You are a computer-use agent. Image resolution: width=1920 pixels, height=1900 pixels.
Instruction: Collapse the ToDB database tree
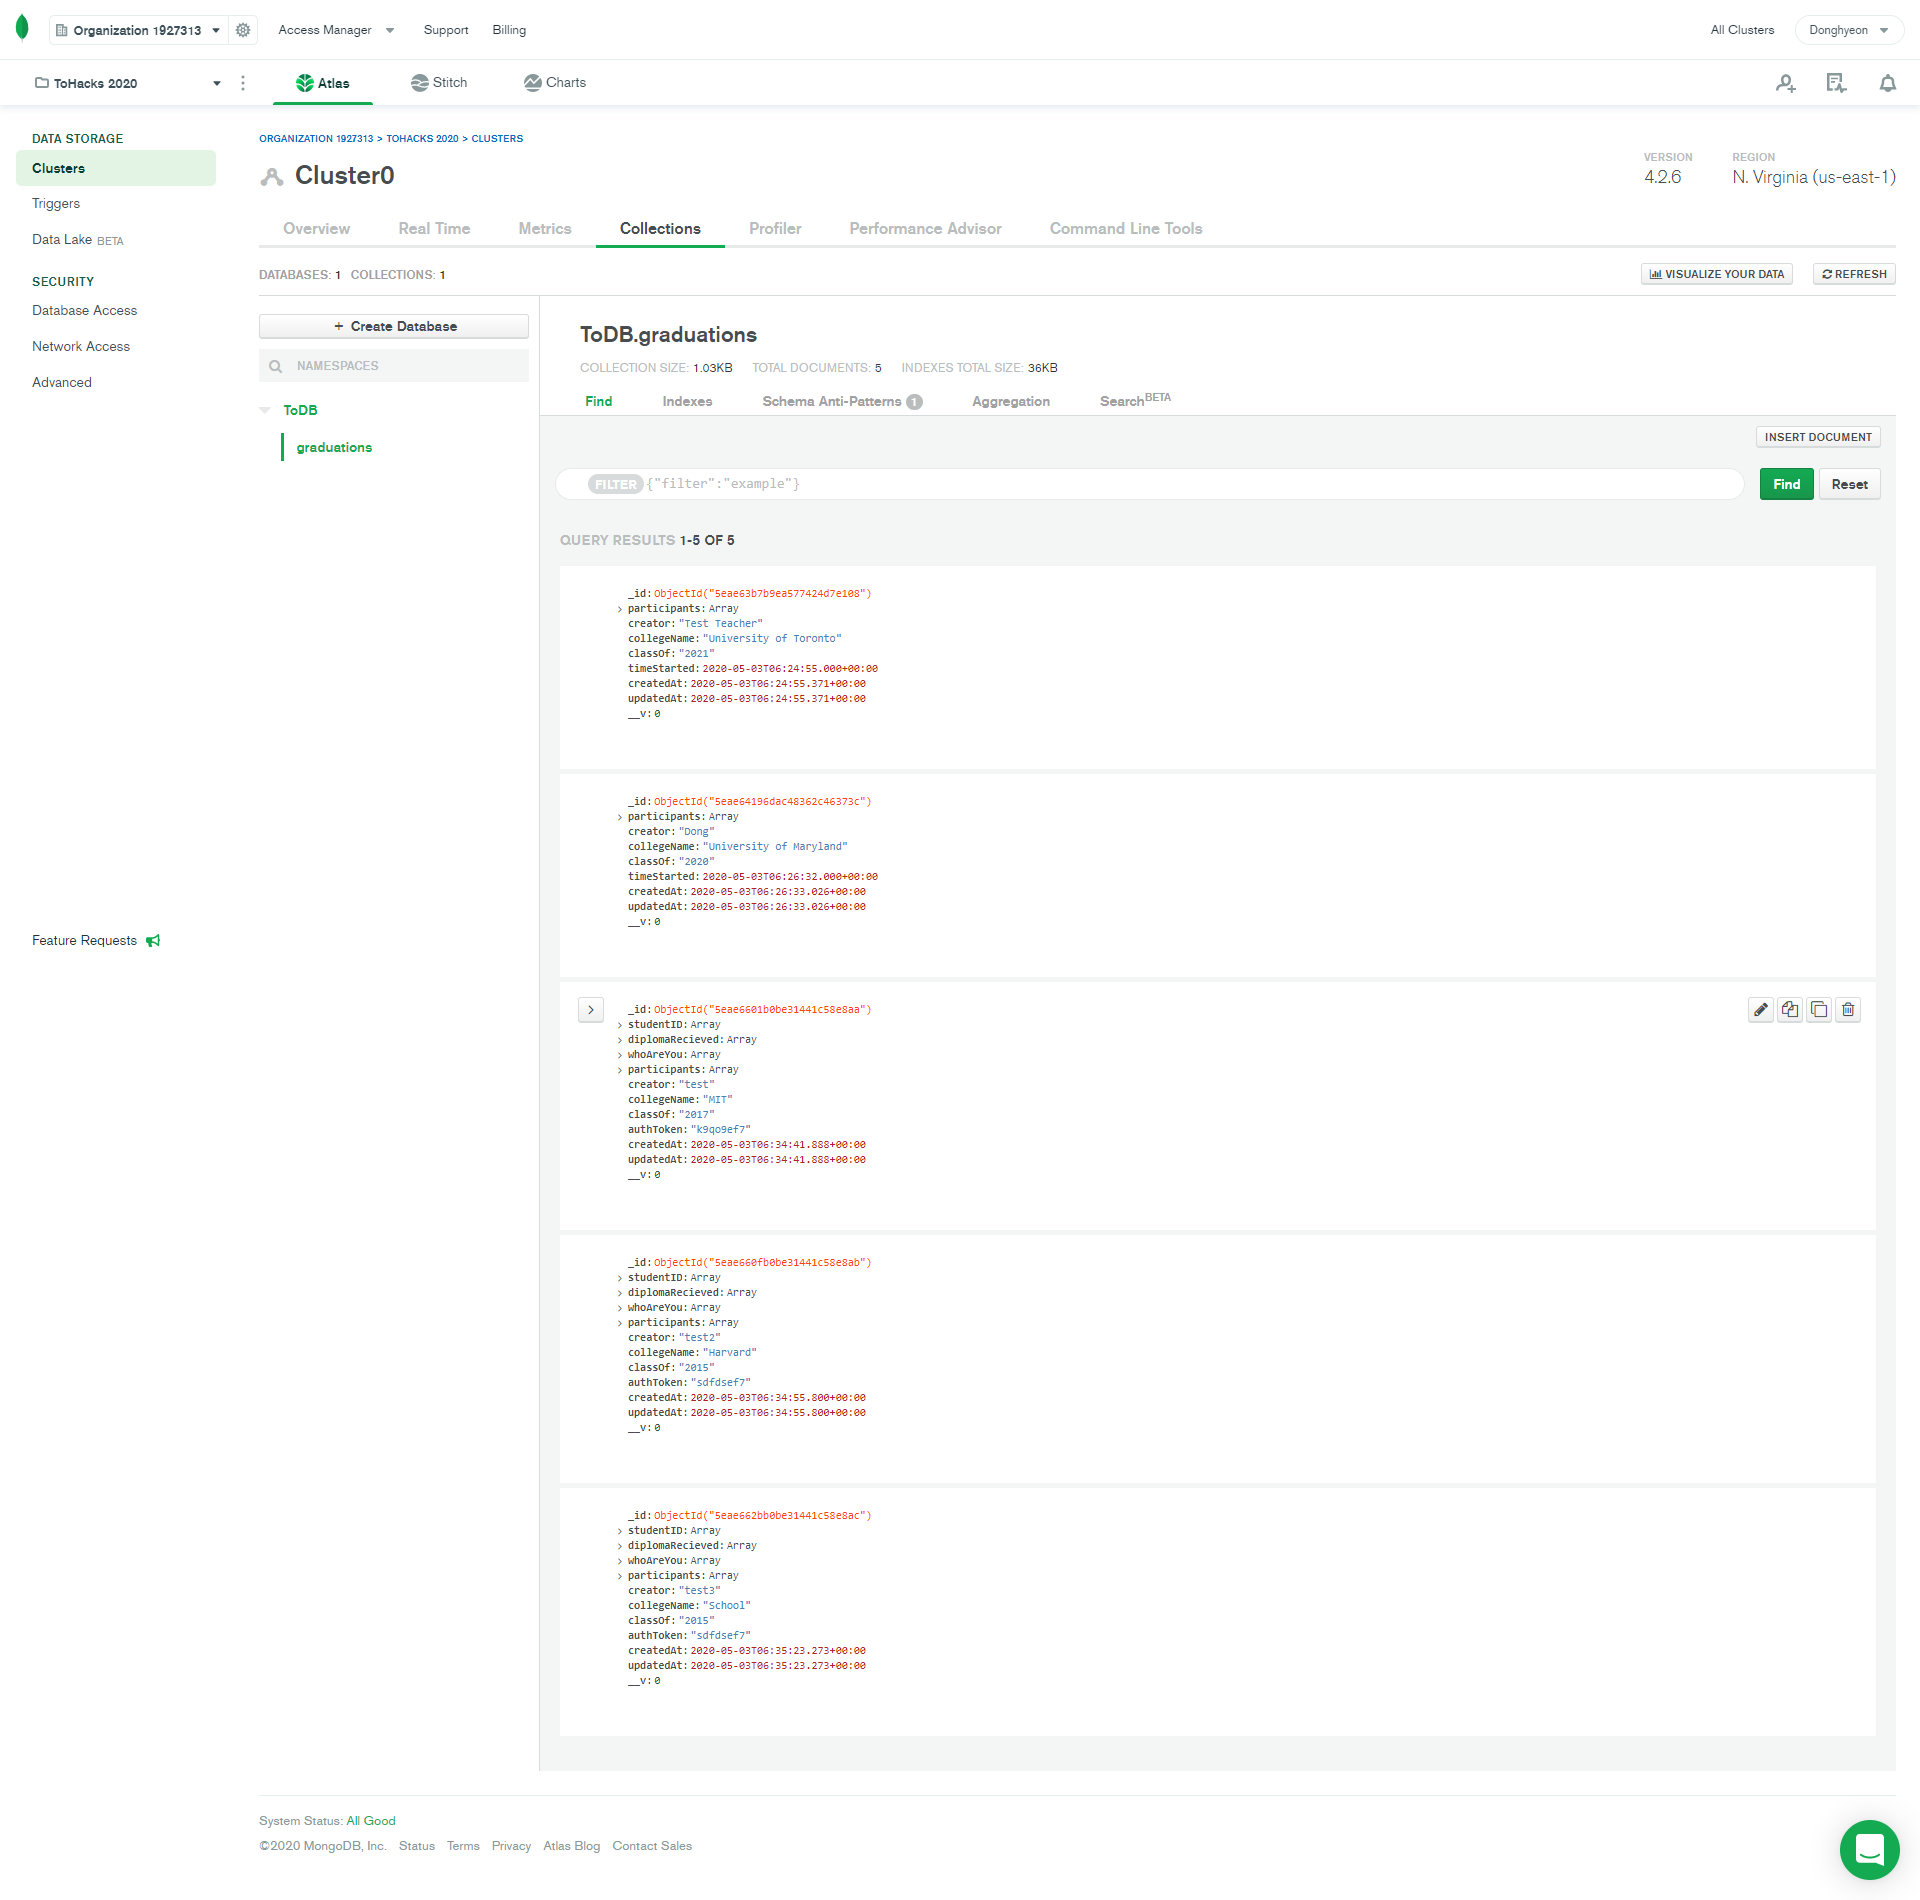pos(265,410)
